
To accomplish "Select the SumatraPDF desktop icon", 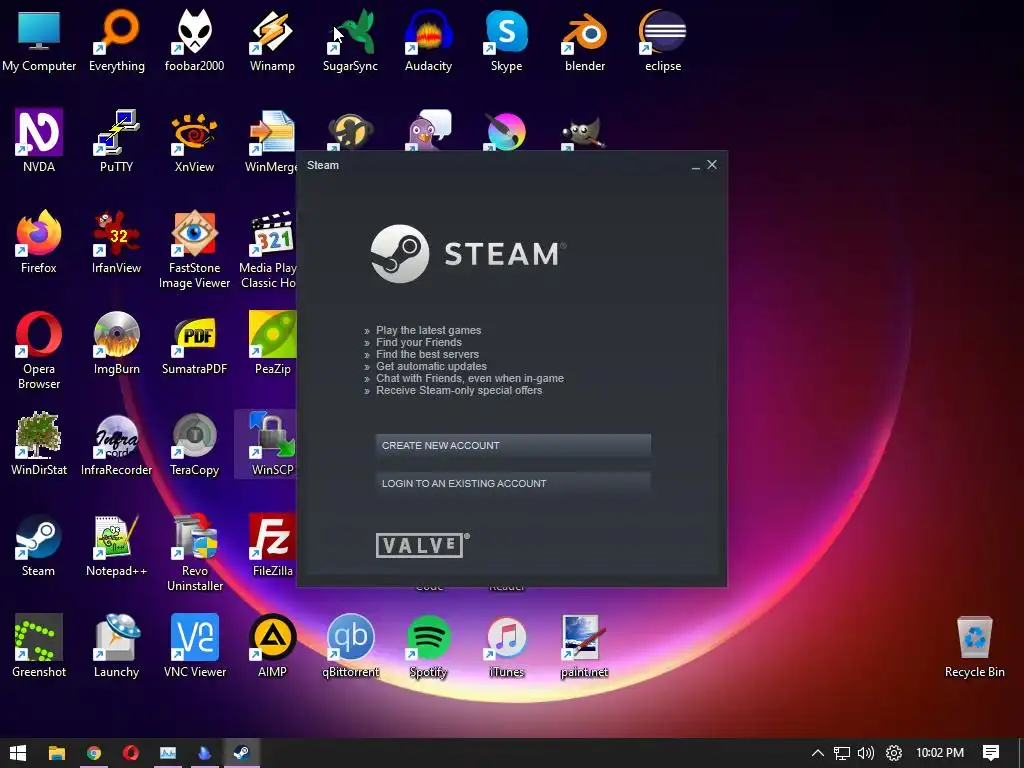I will [x=194, y=344].
